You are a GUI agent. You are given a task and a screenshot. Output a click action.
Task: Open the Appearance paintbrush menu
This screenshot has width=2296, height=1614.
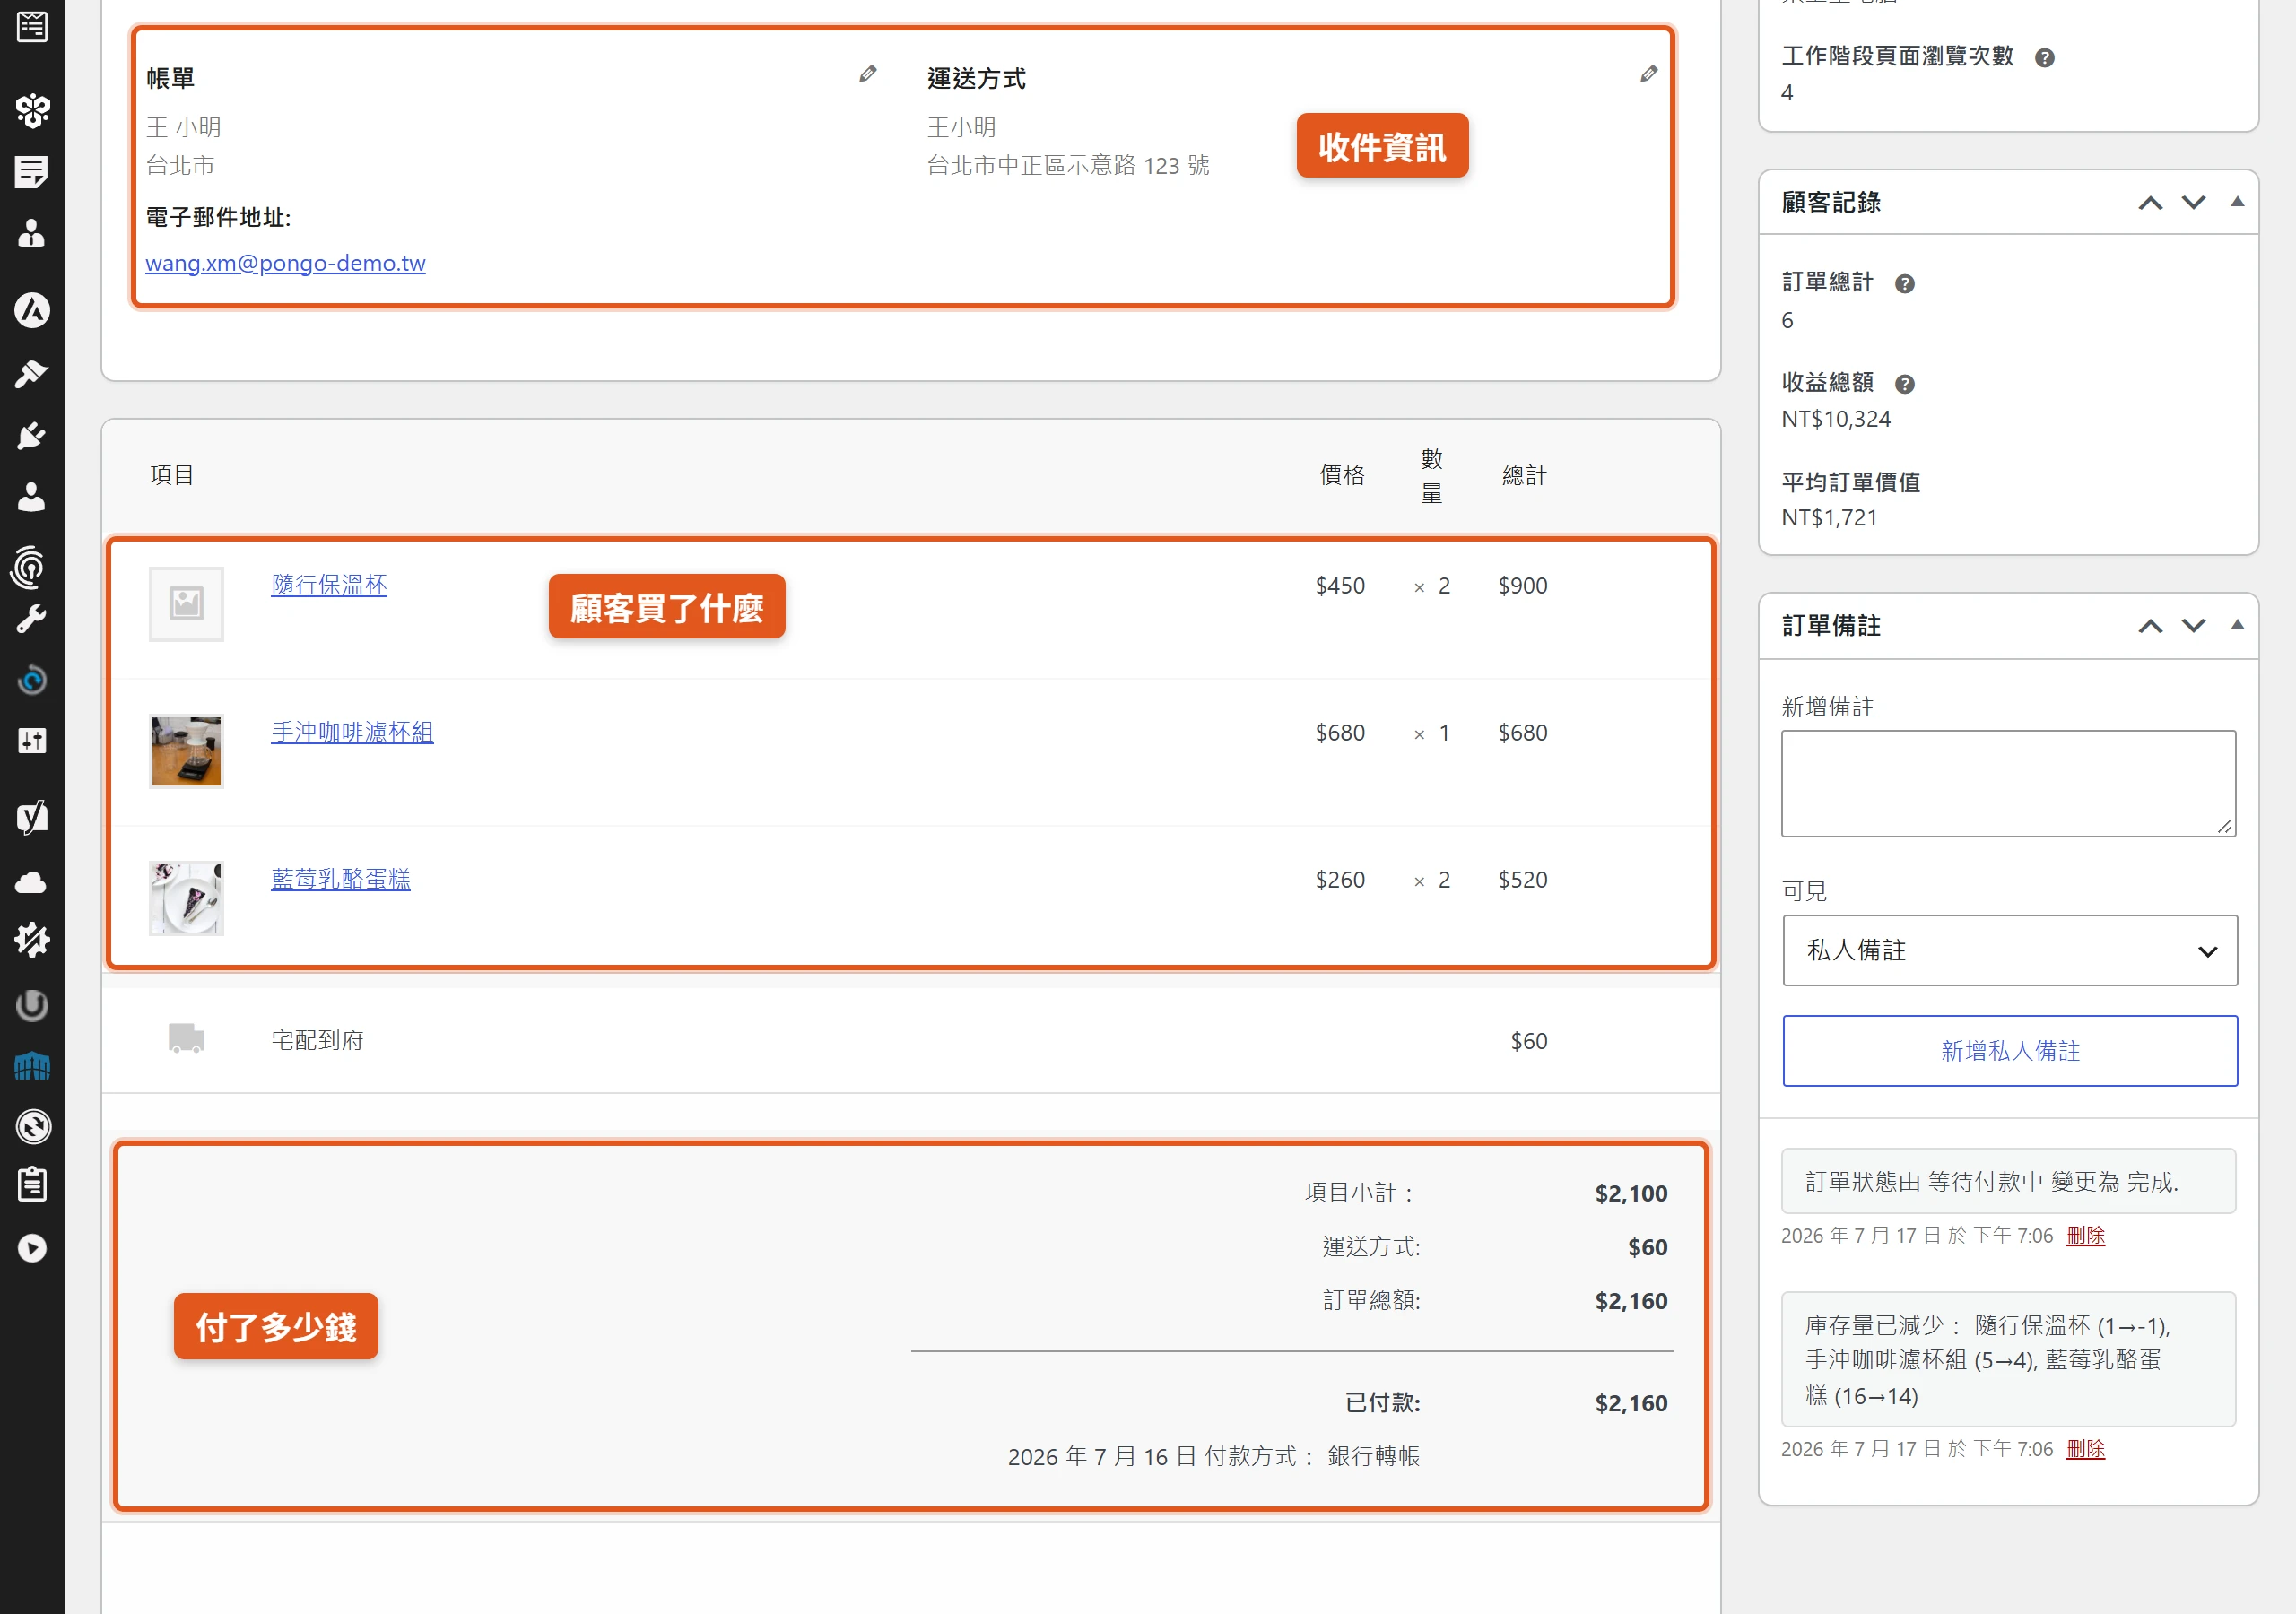(32, 373)
